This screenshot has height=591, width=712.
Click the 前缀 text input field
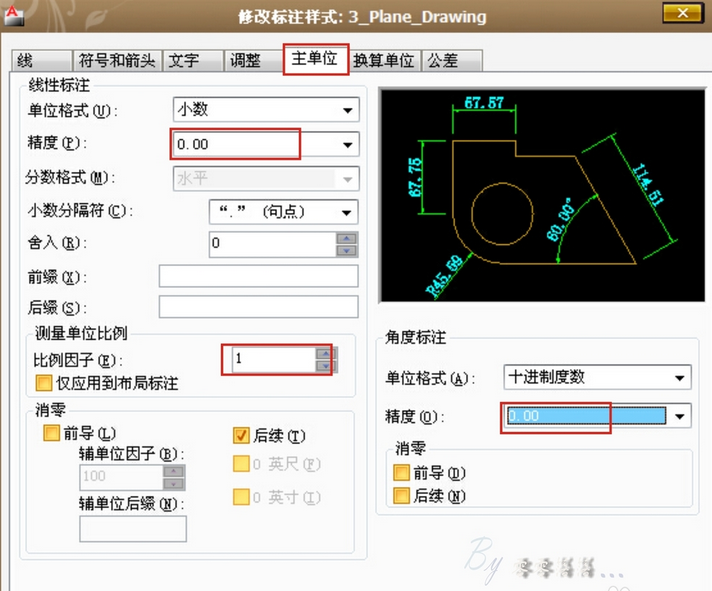coord(258,276)
